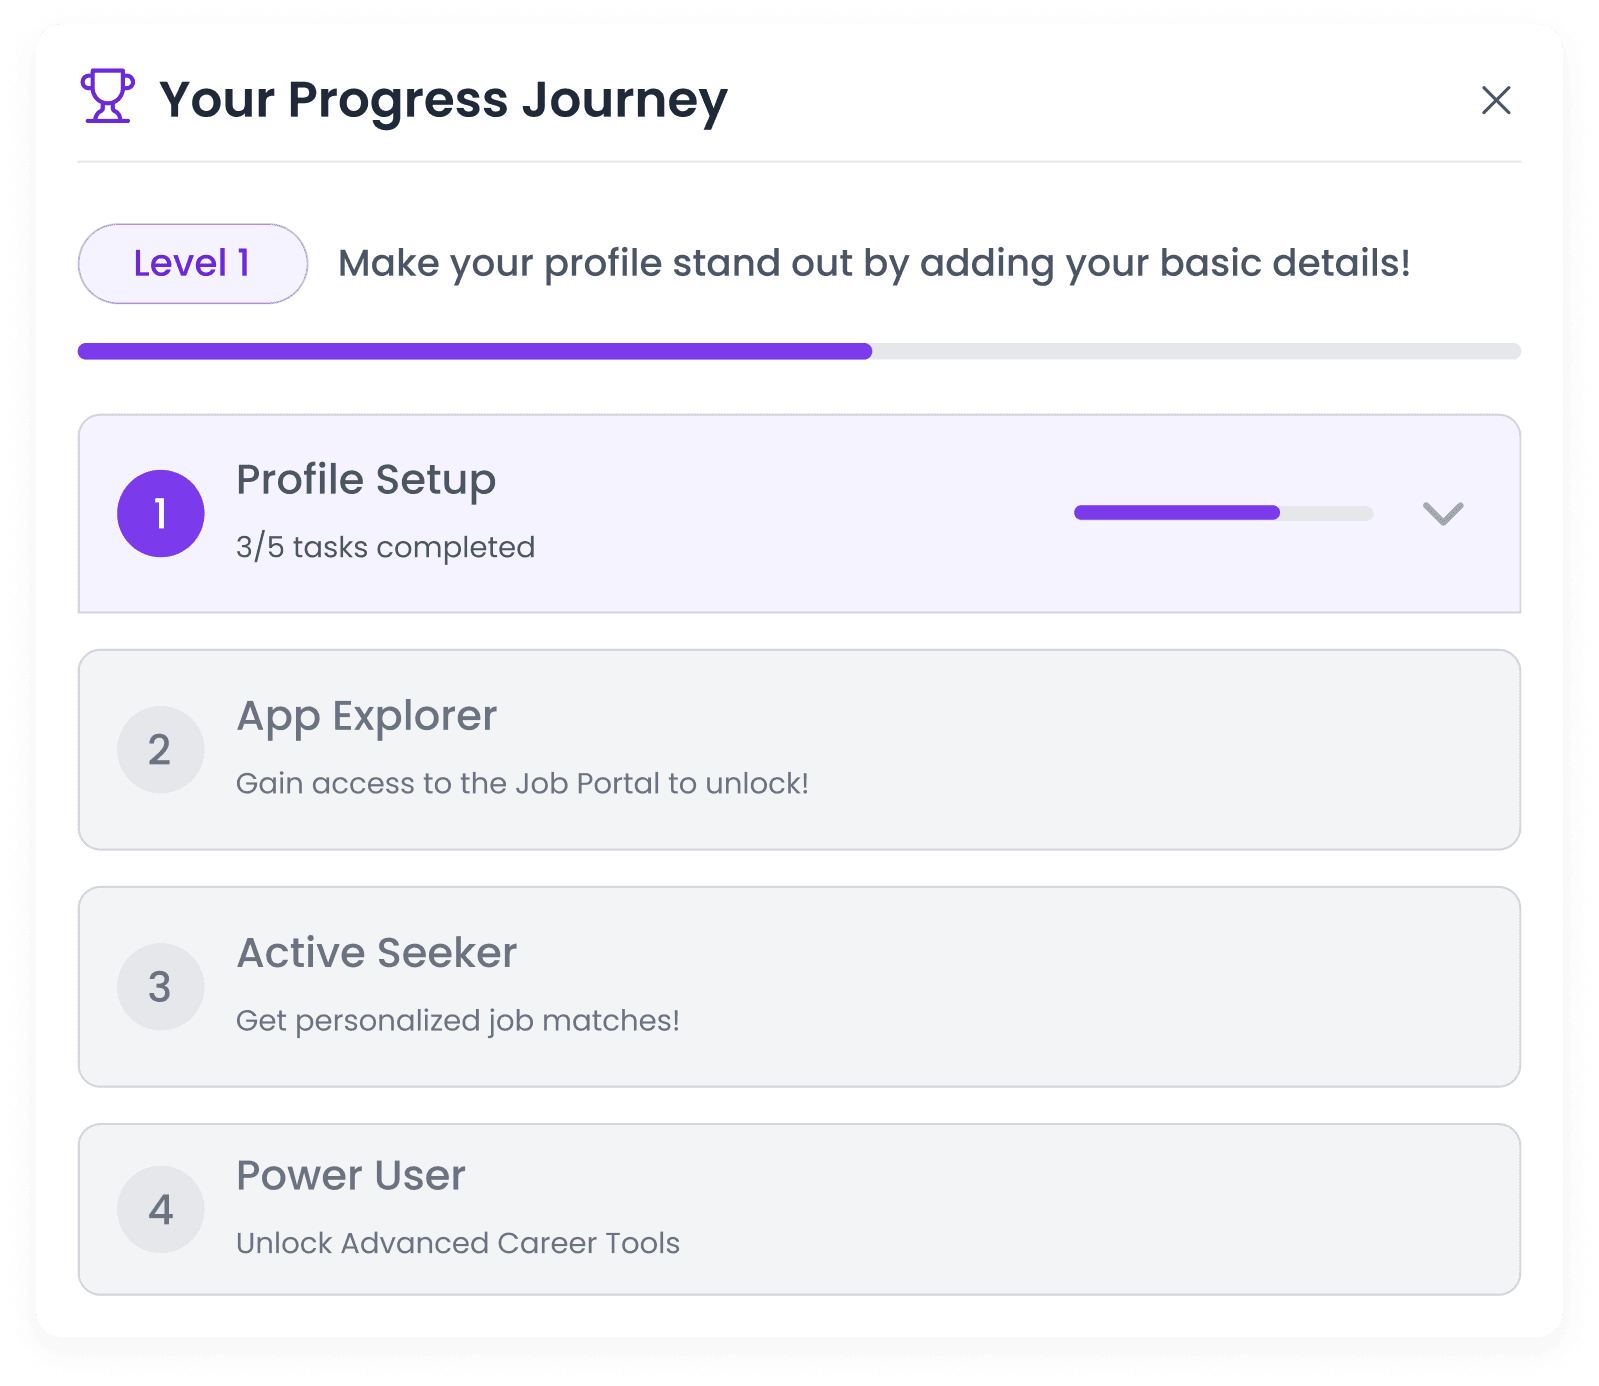
Task: Click the number 4 badge for Power User
Action: tap(160, 1209)
